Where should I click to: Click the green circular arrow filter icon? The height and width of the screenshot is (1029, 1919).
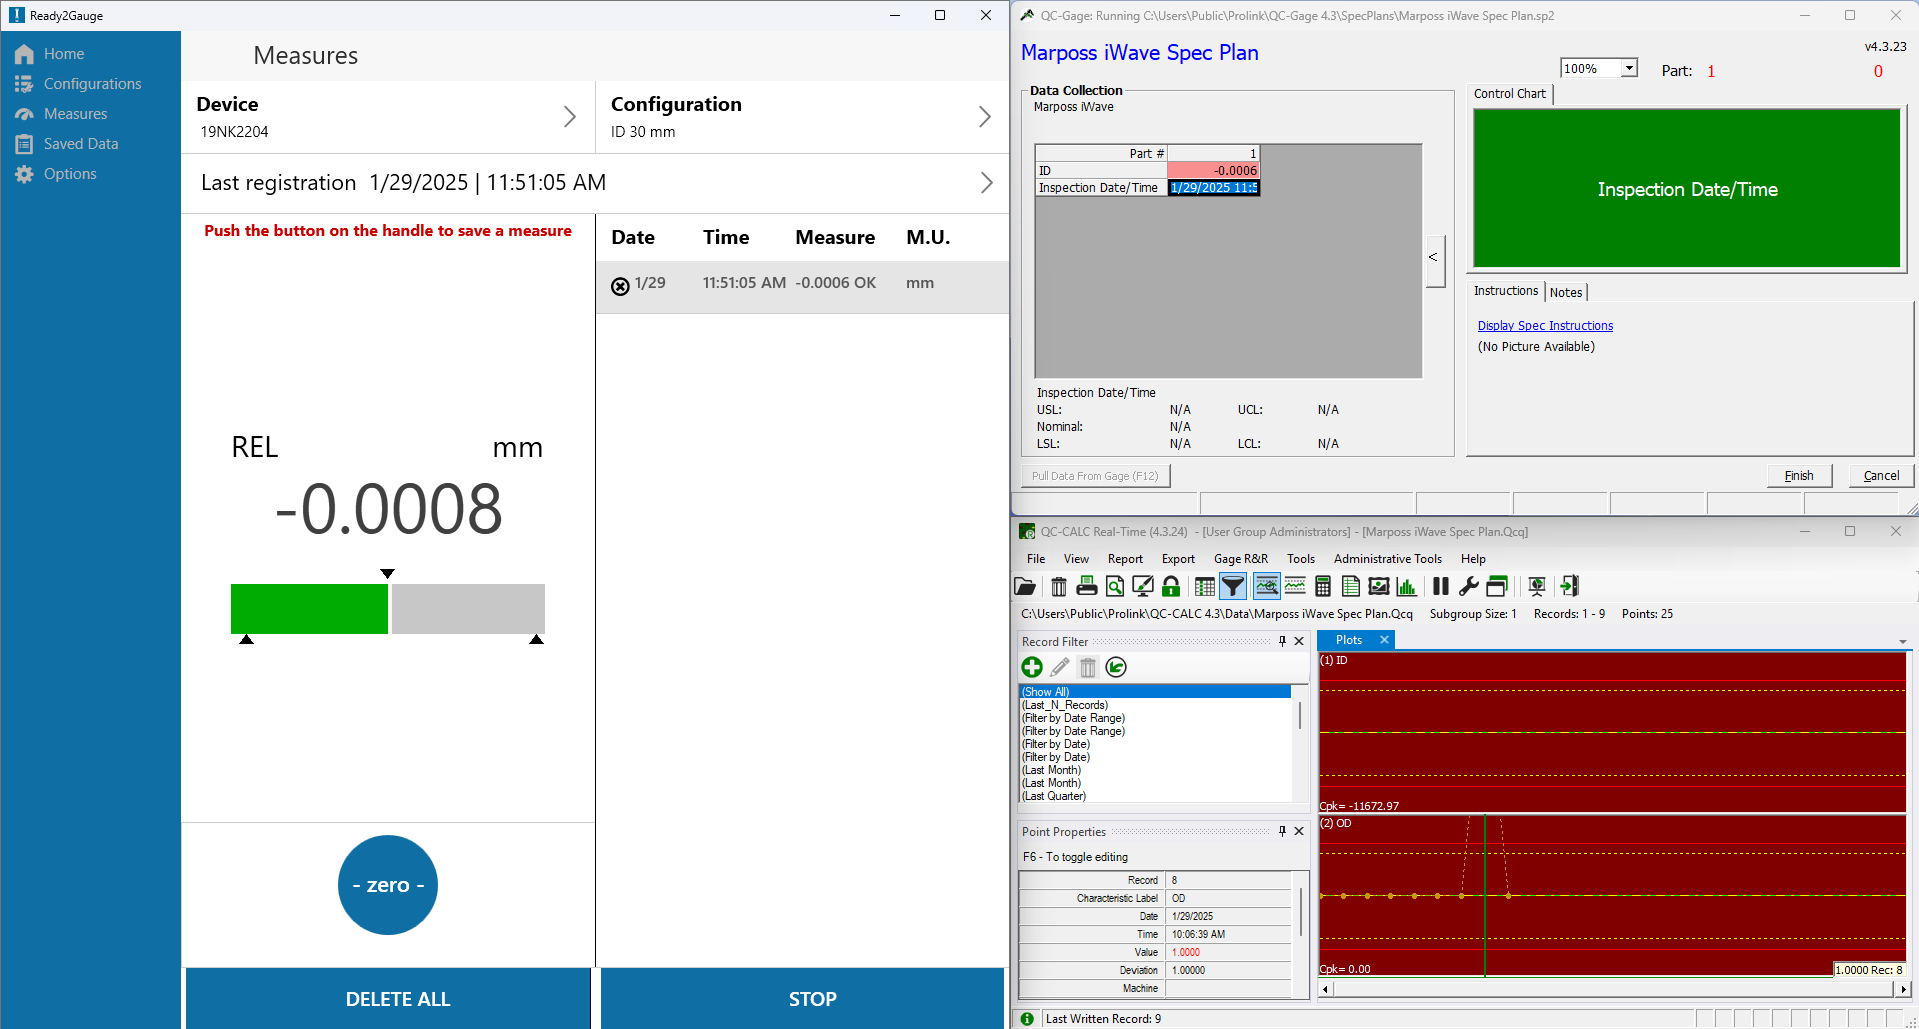click(x=1116, y=667)
